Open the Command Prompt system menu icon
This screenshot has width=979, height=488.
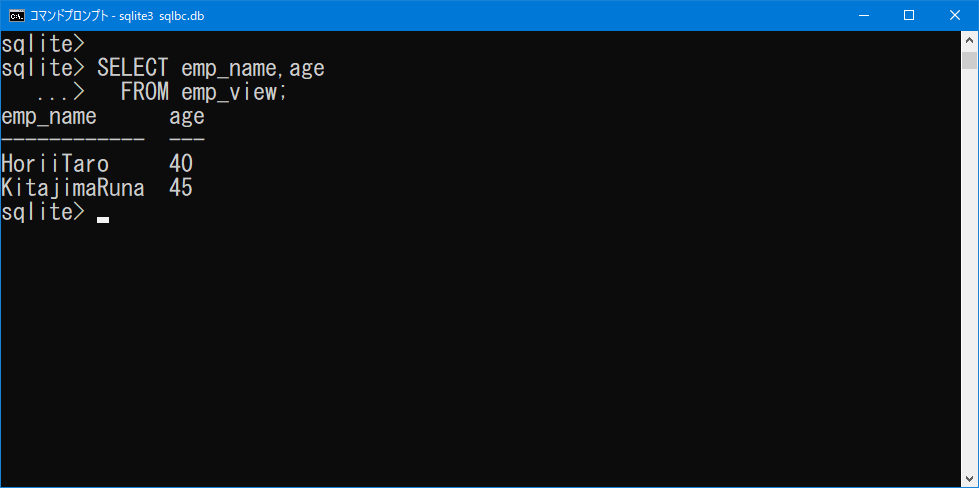click(17, 16)
